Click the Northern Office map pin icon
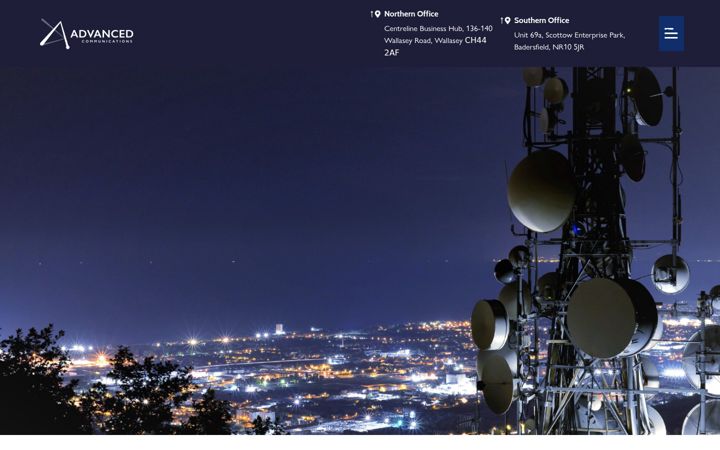The width and height of the screenshot is (720, 450). click(377, 14)
